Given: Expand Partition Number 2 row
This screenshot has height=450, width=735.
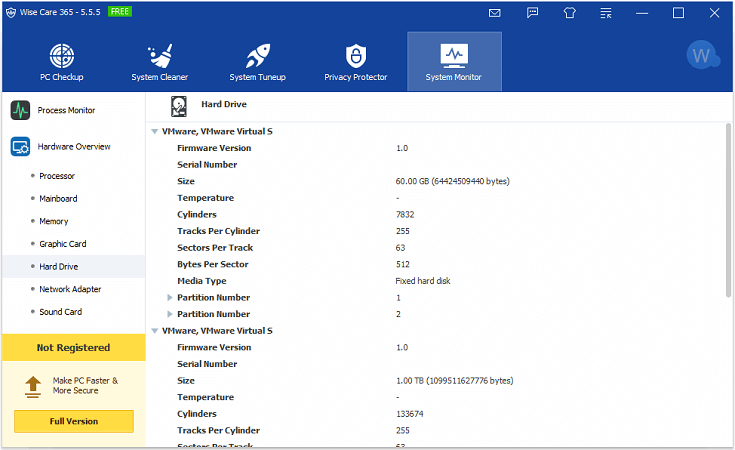Looking at the screenshot, I should (170, 314).
